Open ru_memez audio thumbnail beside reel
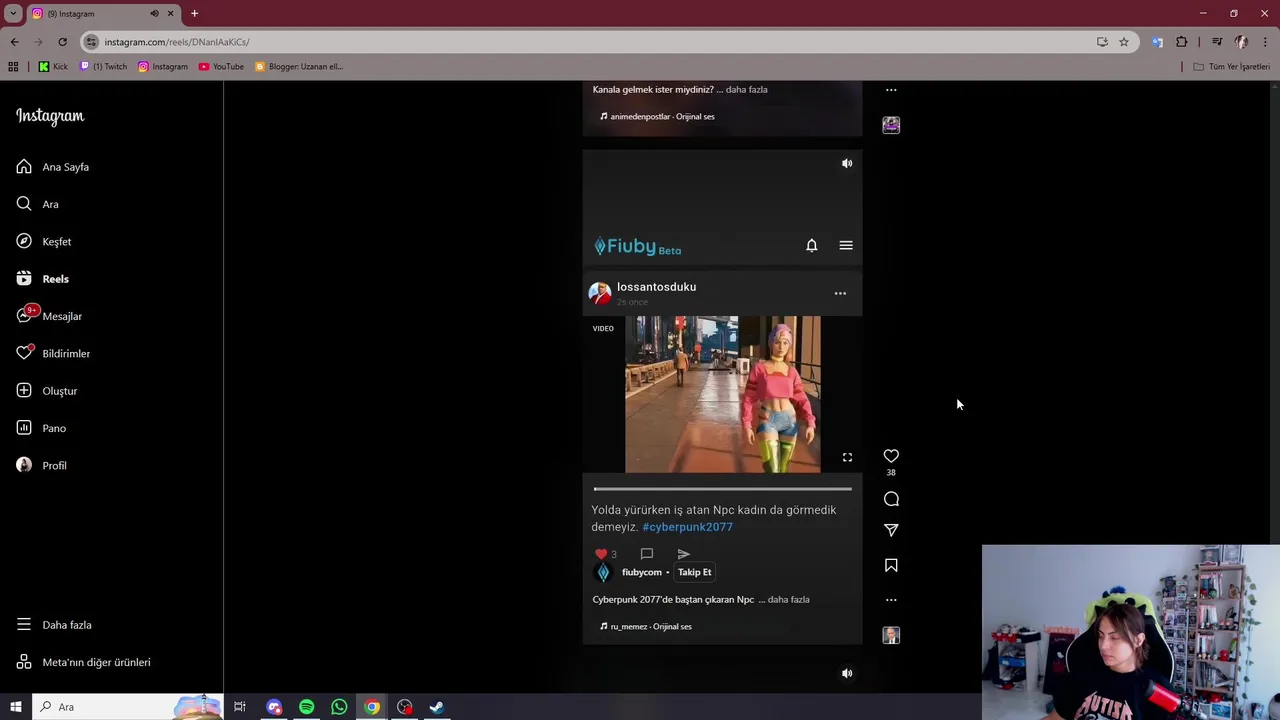1280x720 pixels. (x=891, y=635)
